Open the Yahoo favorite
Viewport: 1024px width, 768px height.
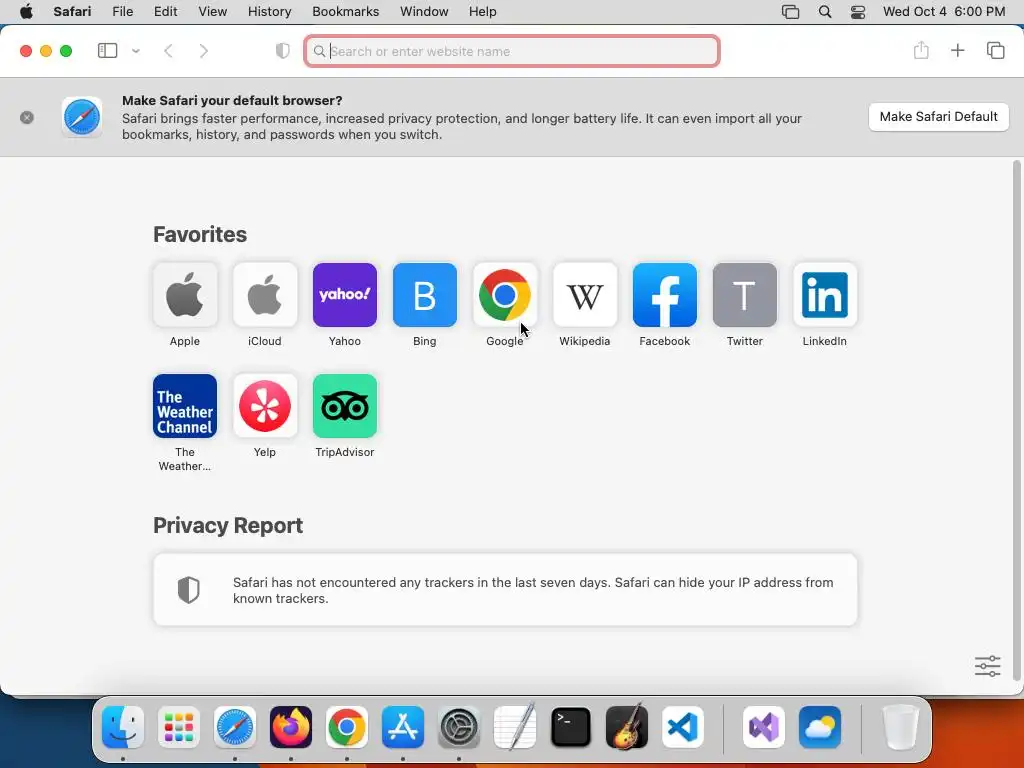click(345, 295)
